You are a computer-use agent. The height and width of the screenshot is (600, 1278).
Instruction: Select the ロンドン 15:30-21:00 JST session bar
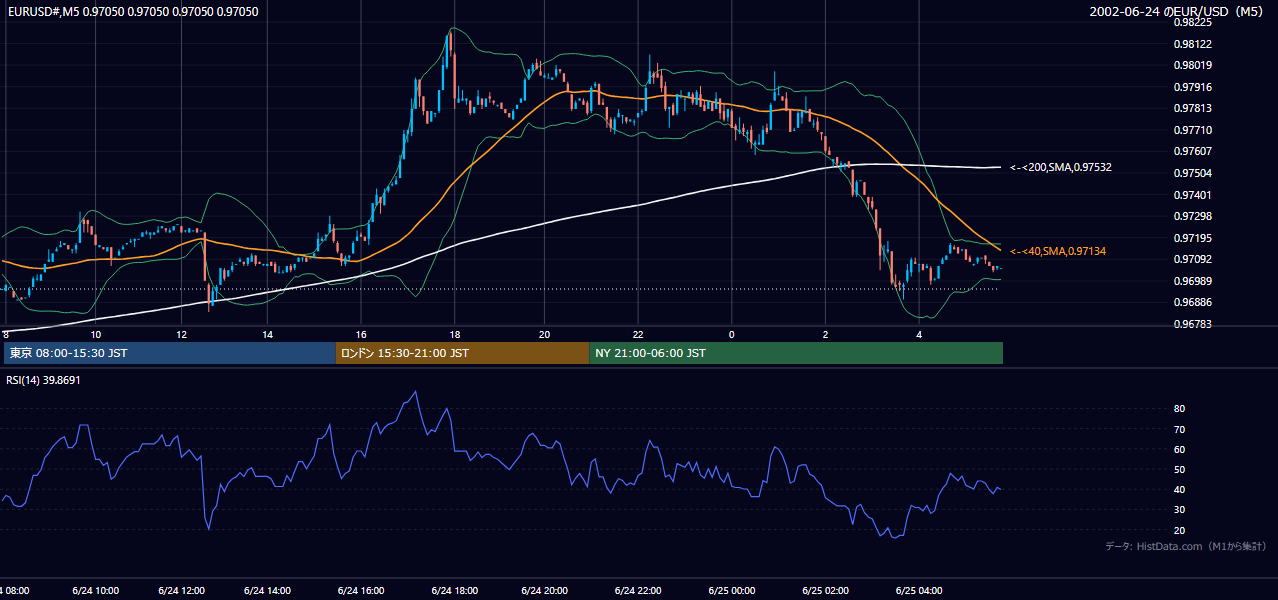tap(462, 353)
